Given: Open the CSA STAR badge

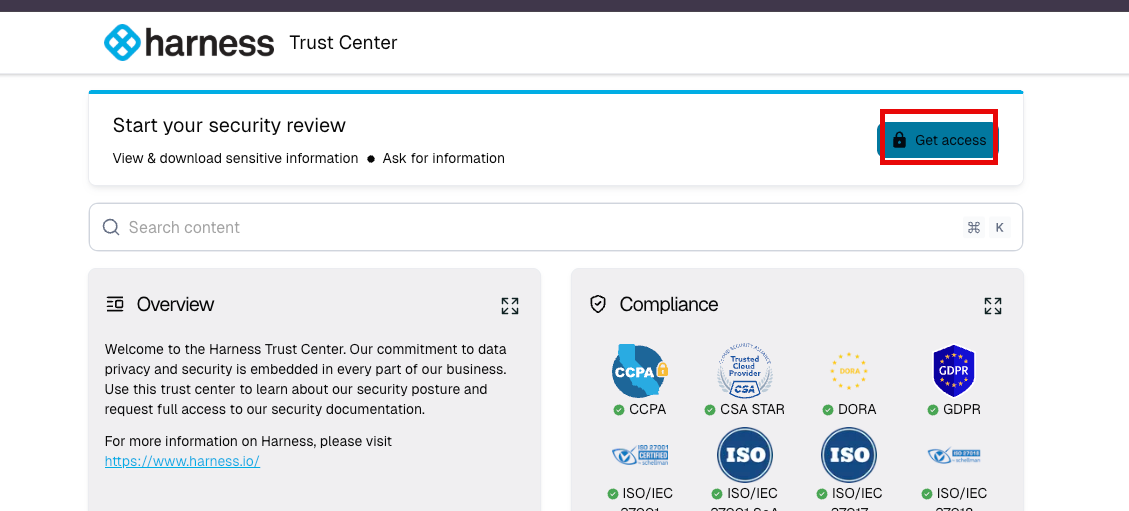Looking at the screenshot, I should point(744,371).
